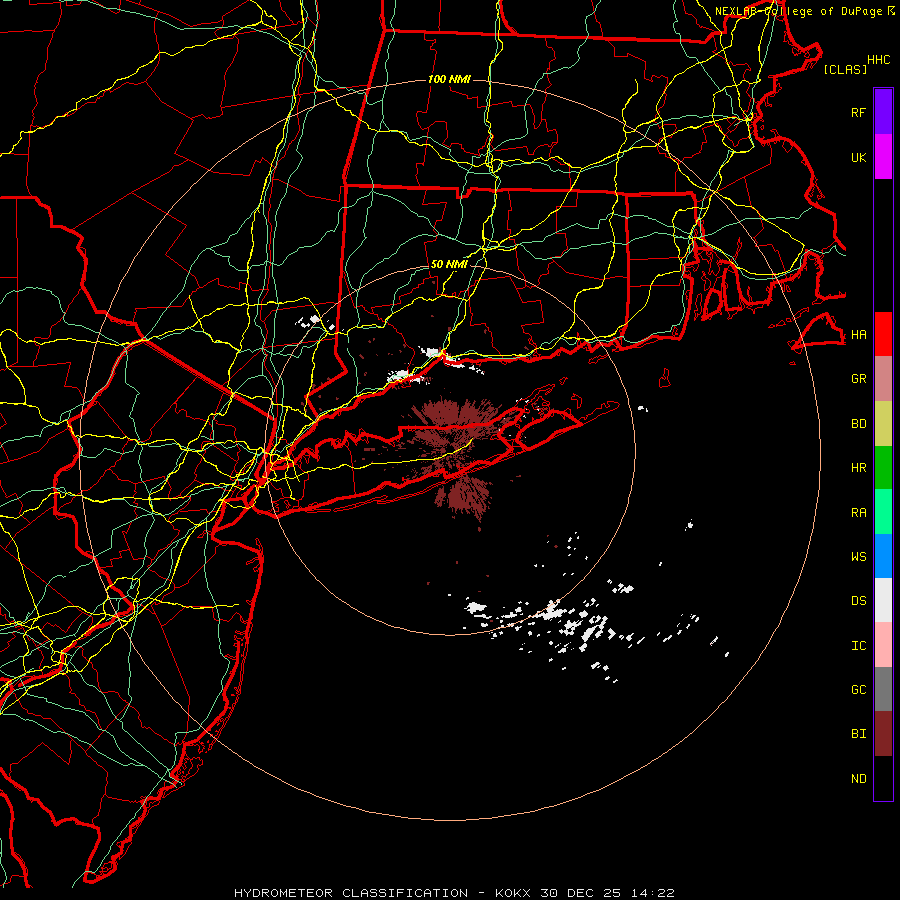900x900 pixels.
Task: Click the 'NEXLAB-College of DuPage' credit text
Action: pyautogui.click(x=798, y=11)
